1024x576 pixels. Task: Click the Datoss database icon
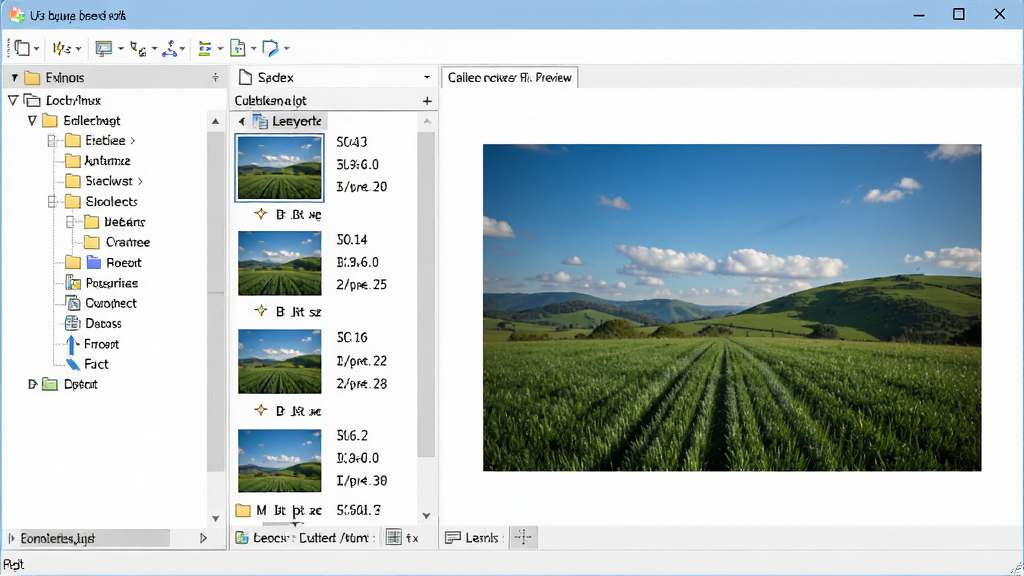[72, 323]
